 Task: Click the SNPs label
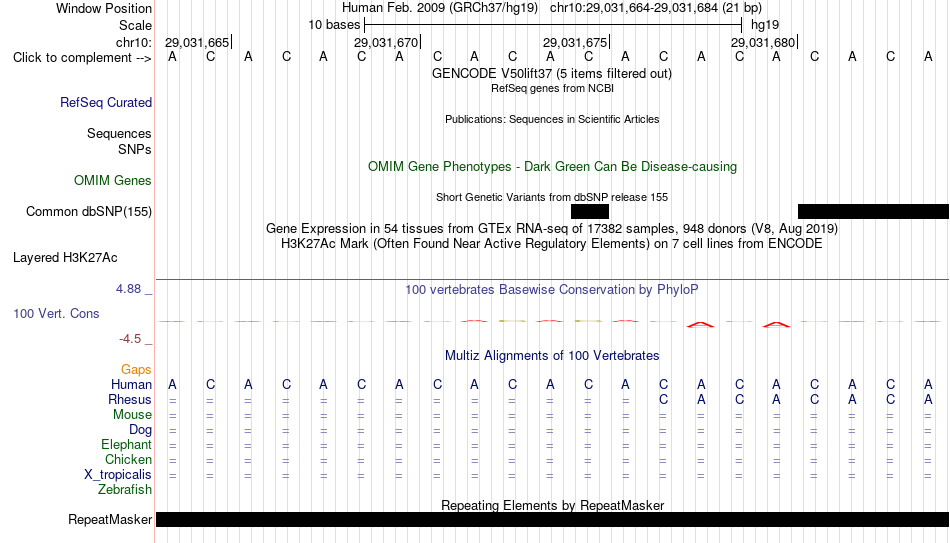[x=135, y=149]
